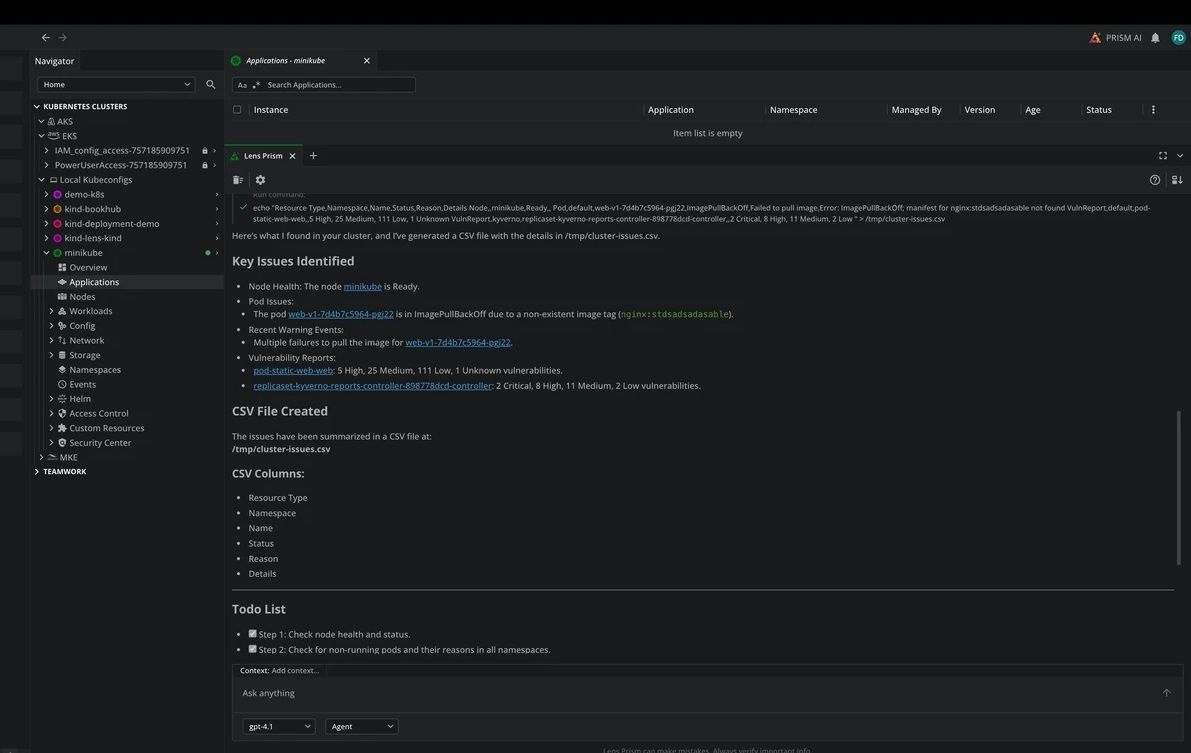This screenshot has height=753, width=1191.
Task: Check the Step 1 todo checkbox
Action: pyautogui.click(x=250, y=631)
